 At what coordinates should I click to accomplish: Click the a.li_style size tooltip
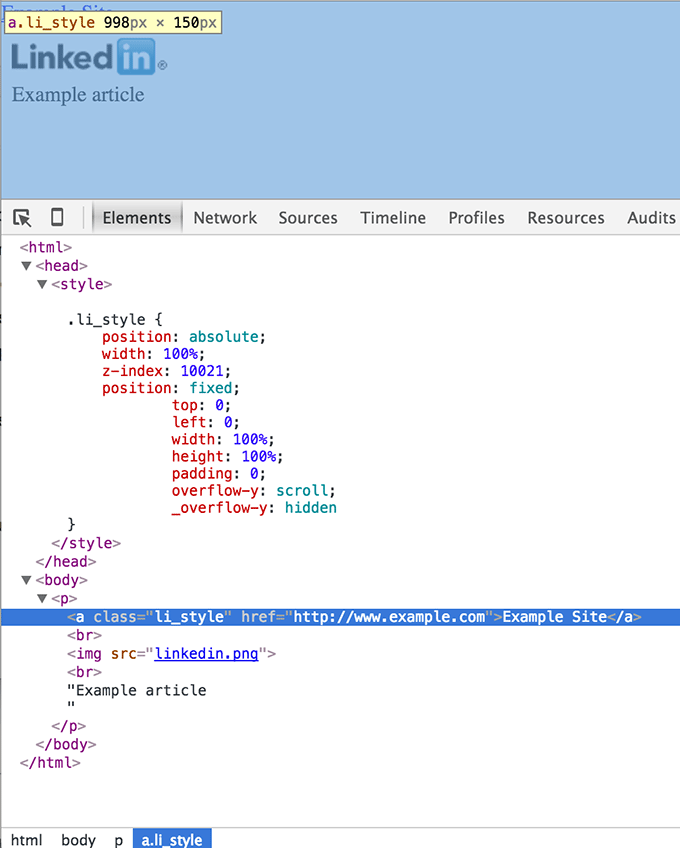pyautogui.click(x=113, y=23)
